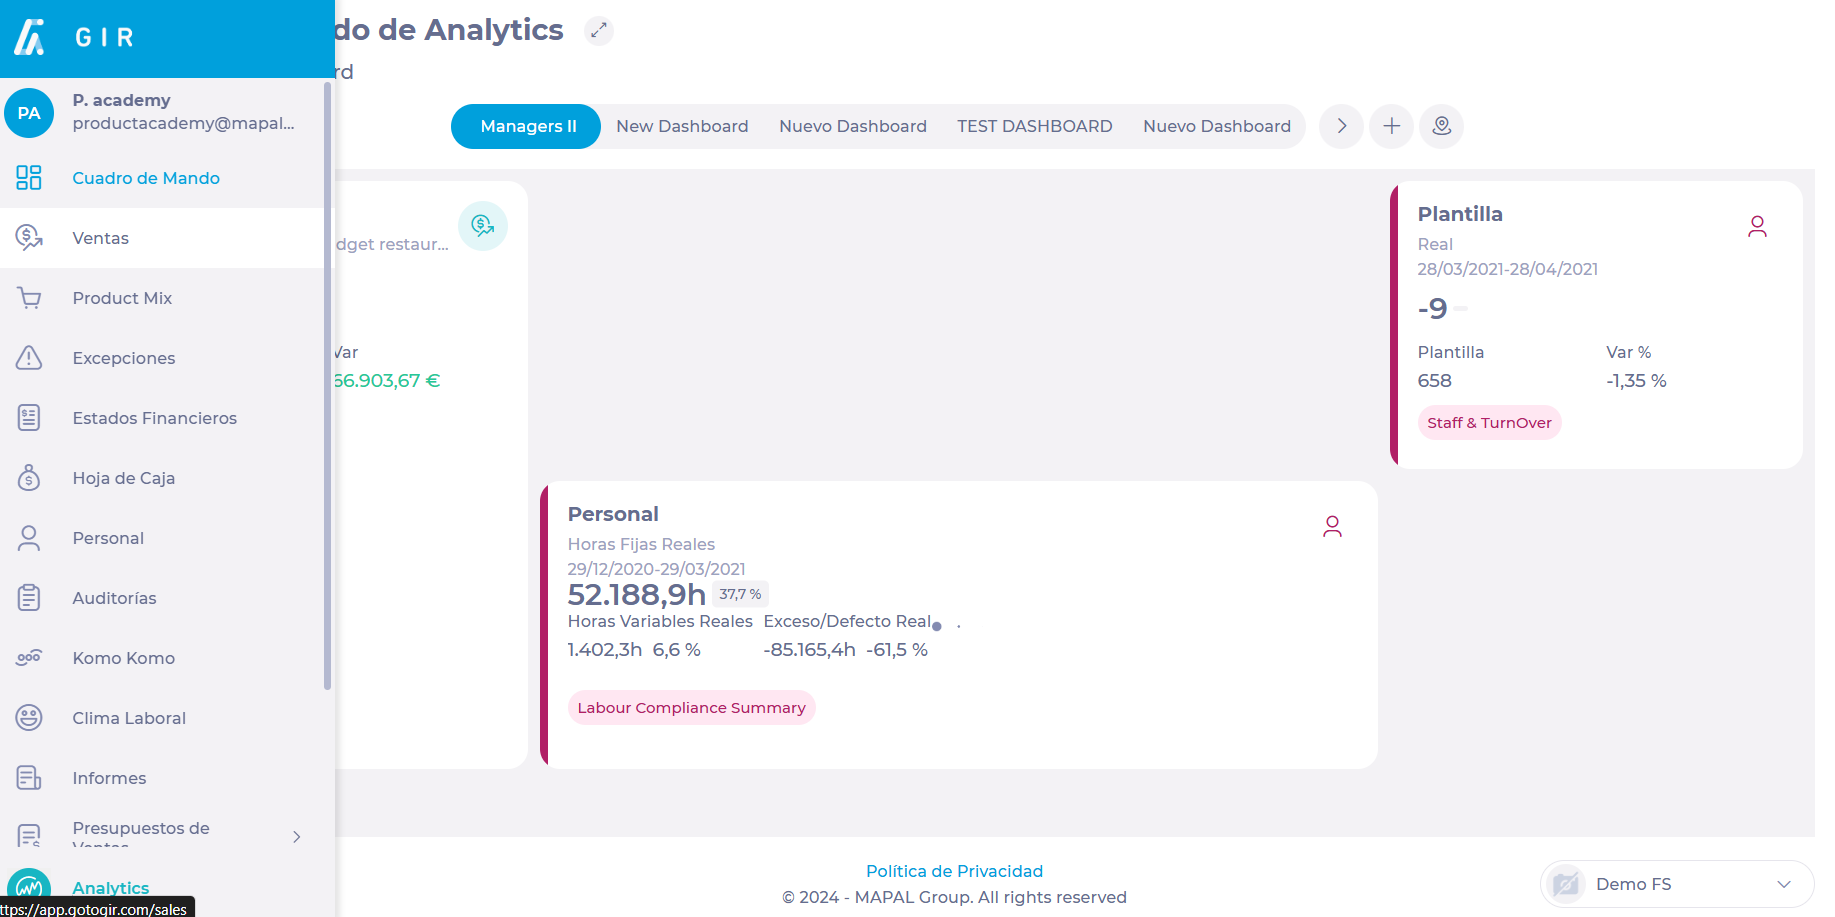Click the Personal person icon in sidebar
Viewport: 1835px width, 917px height.
(x=29, y=538)
